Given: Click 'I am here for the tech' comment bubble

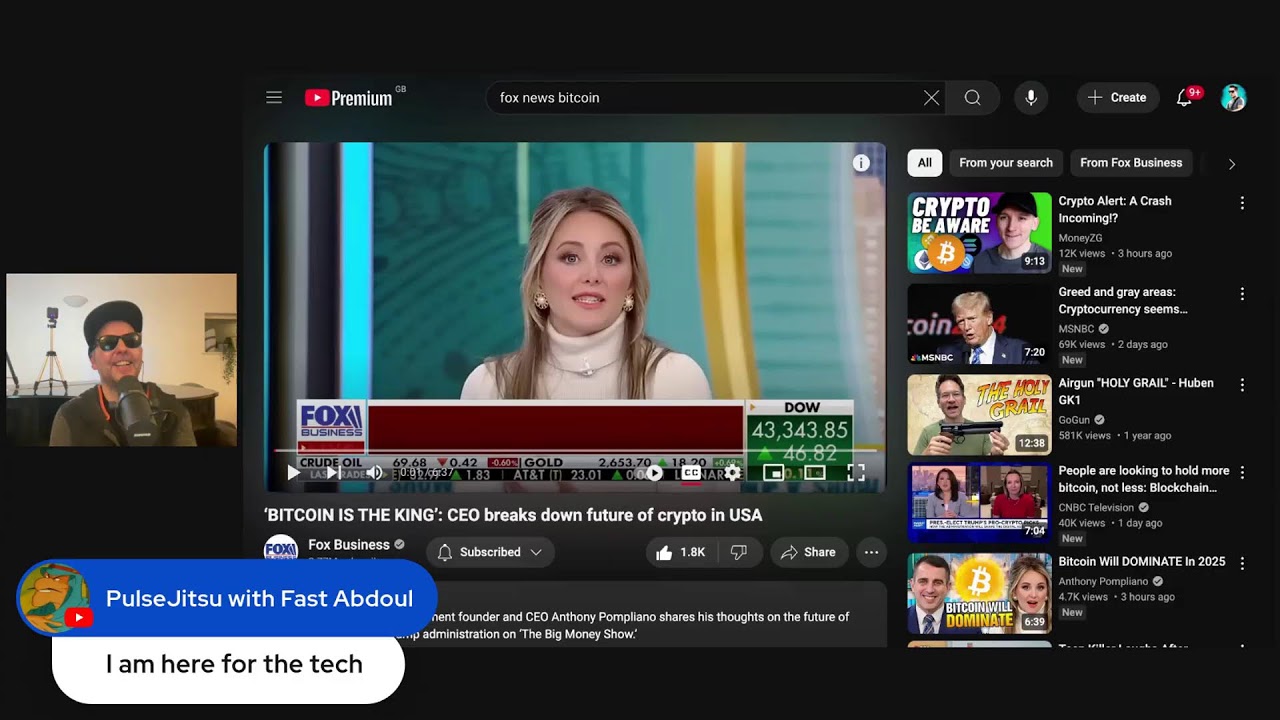Looking at the screenshot, I should pyautogui.click(x=228, y=664).
